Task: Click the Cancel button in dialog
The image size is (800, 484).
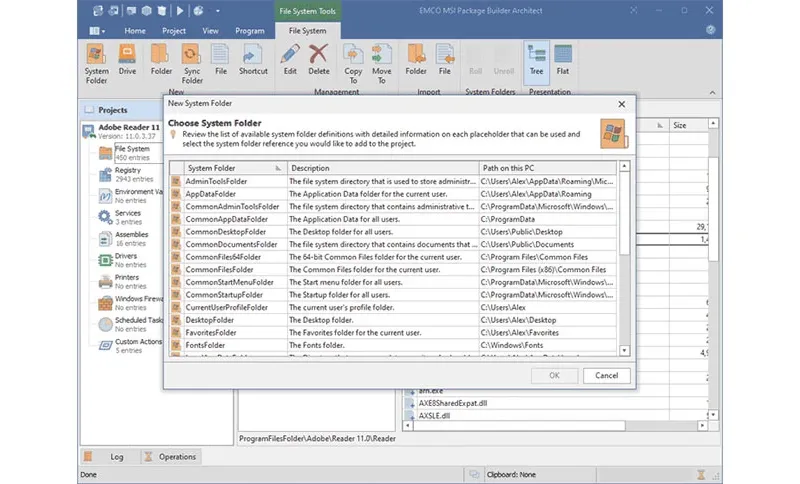Action: click(x=606, y=375)
